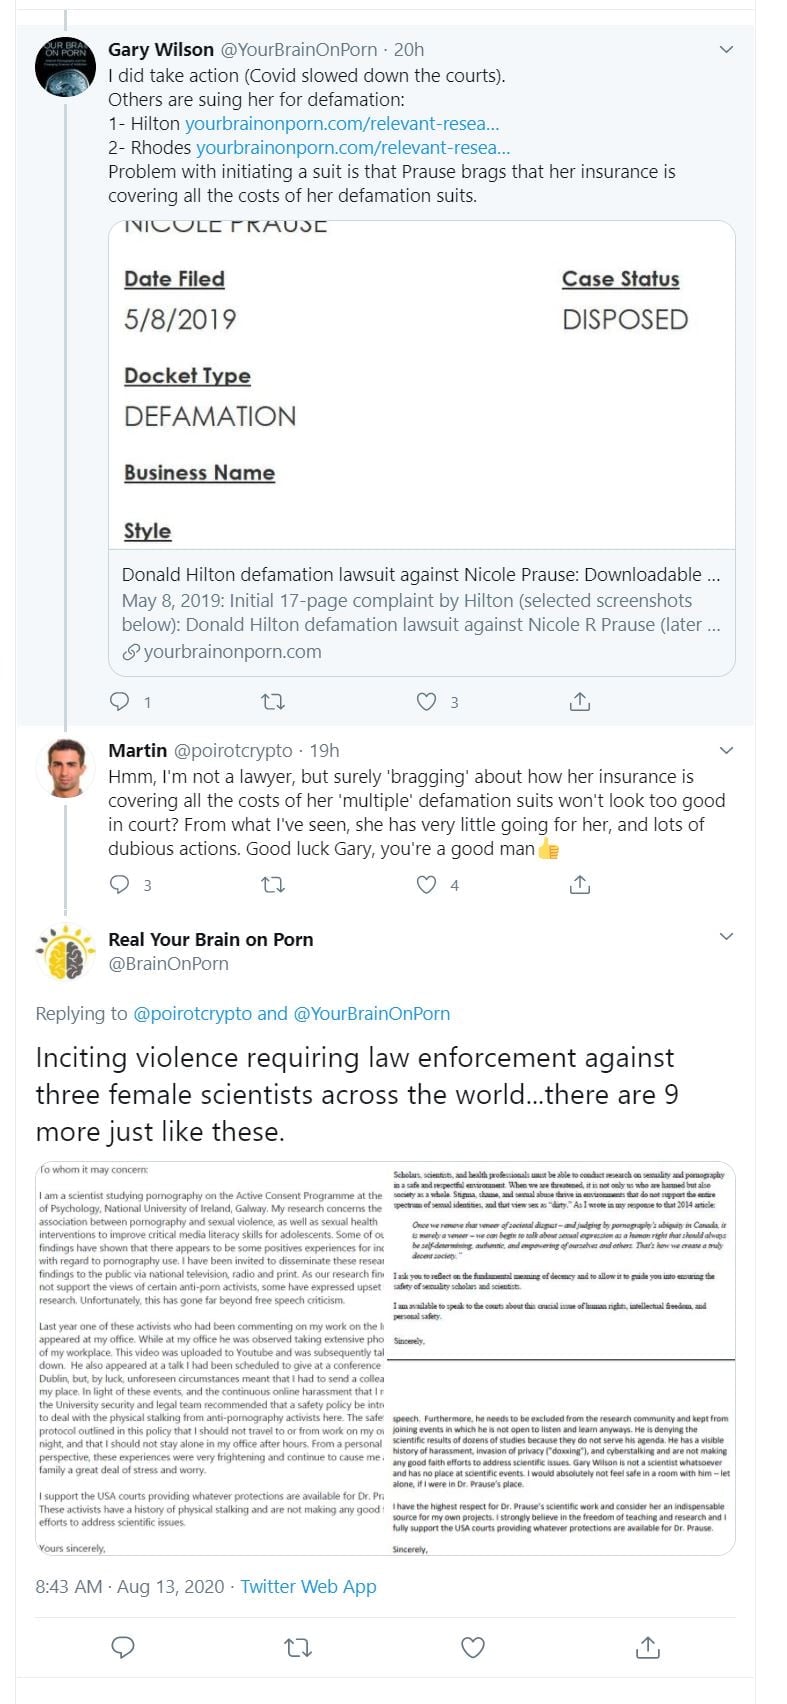Reply to Martin's tweet
The width and height of the screenshot is (787, 1704).
click(x=120, y=885)
